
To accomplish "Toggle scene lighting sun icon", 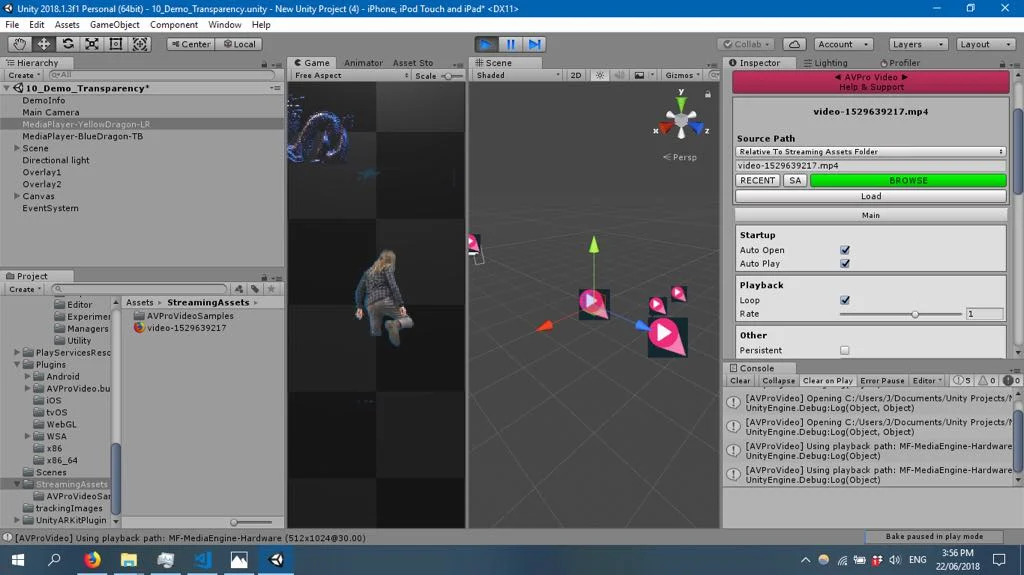I will (x=600, y=75).
